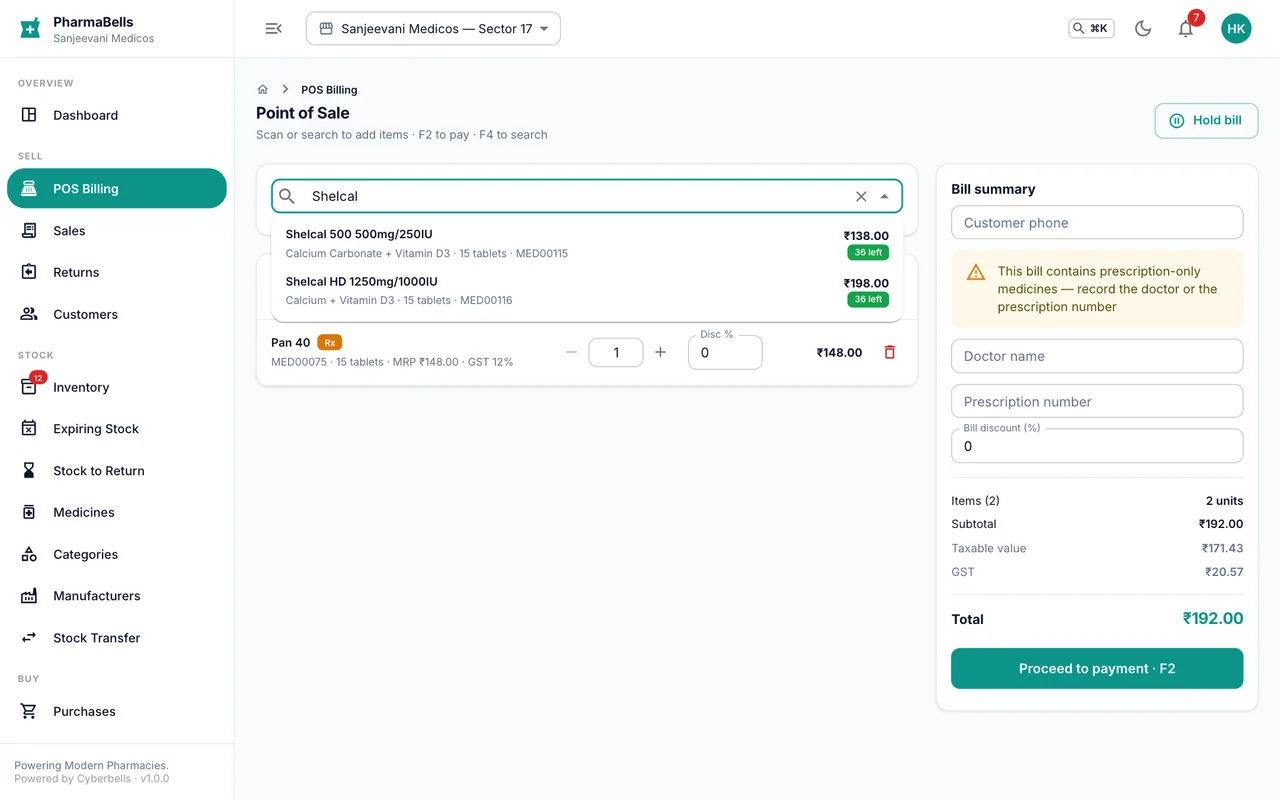Open Categories page

pyautogui.click(x=117, y=554)
